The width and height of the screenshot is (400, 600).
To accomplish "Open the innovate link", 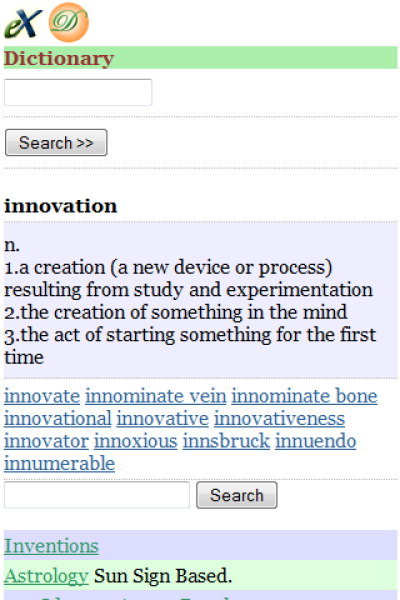I will pos(42,396).
